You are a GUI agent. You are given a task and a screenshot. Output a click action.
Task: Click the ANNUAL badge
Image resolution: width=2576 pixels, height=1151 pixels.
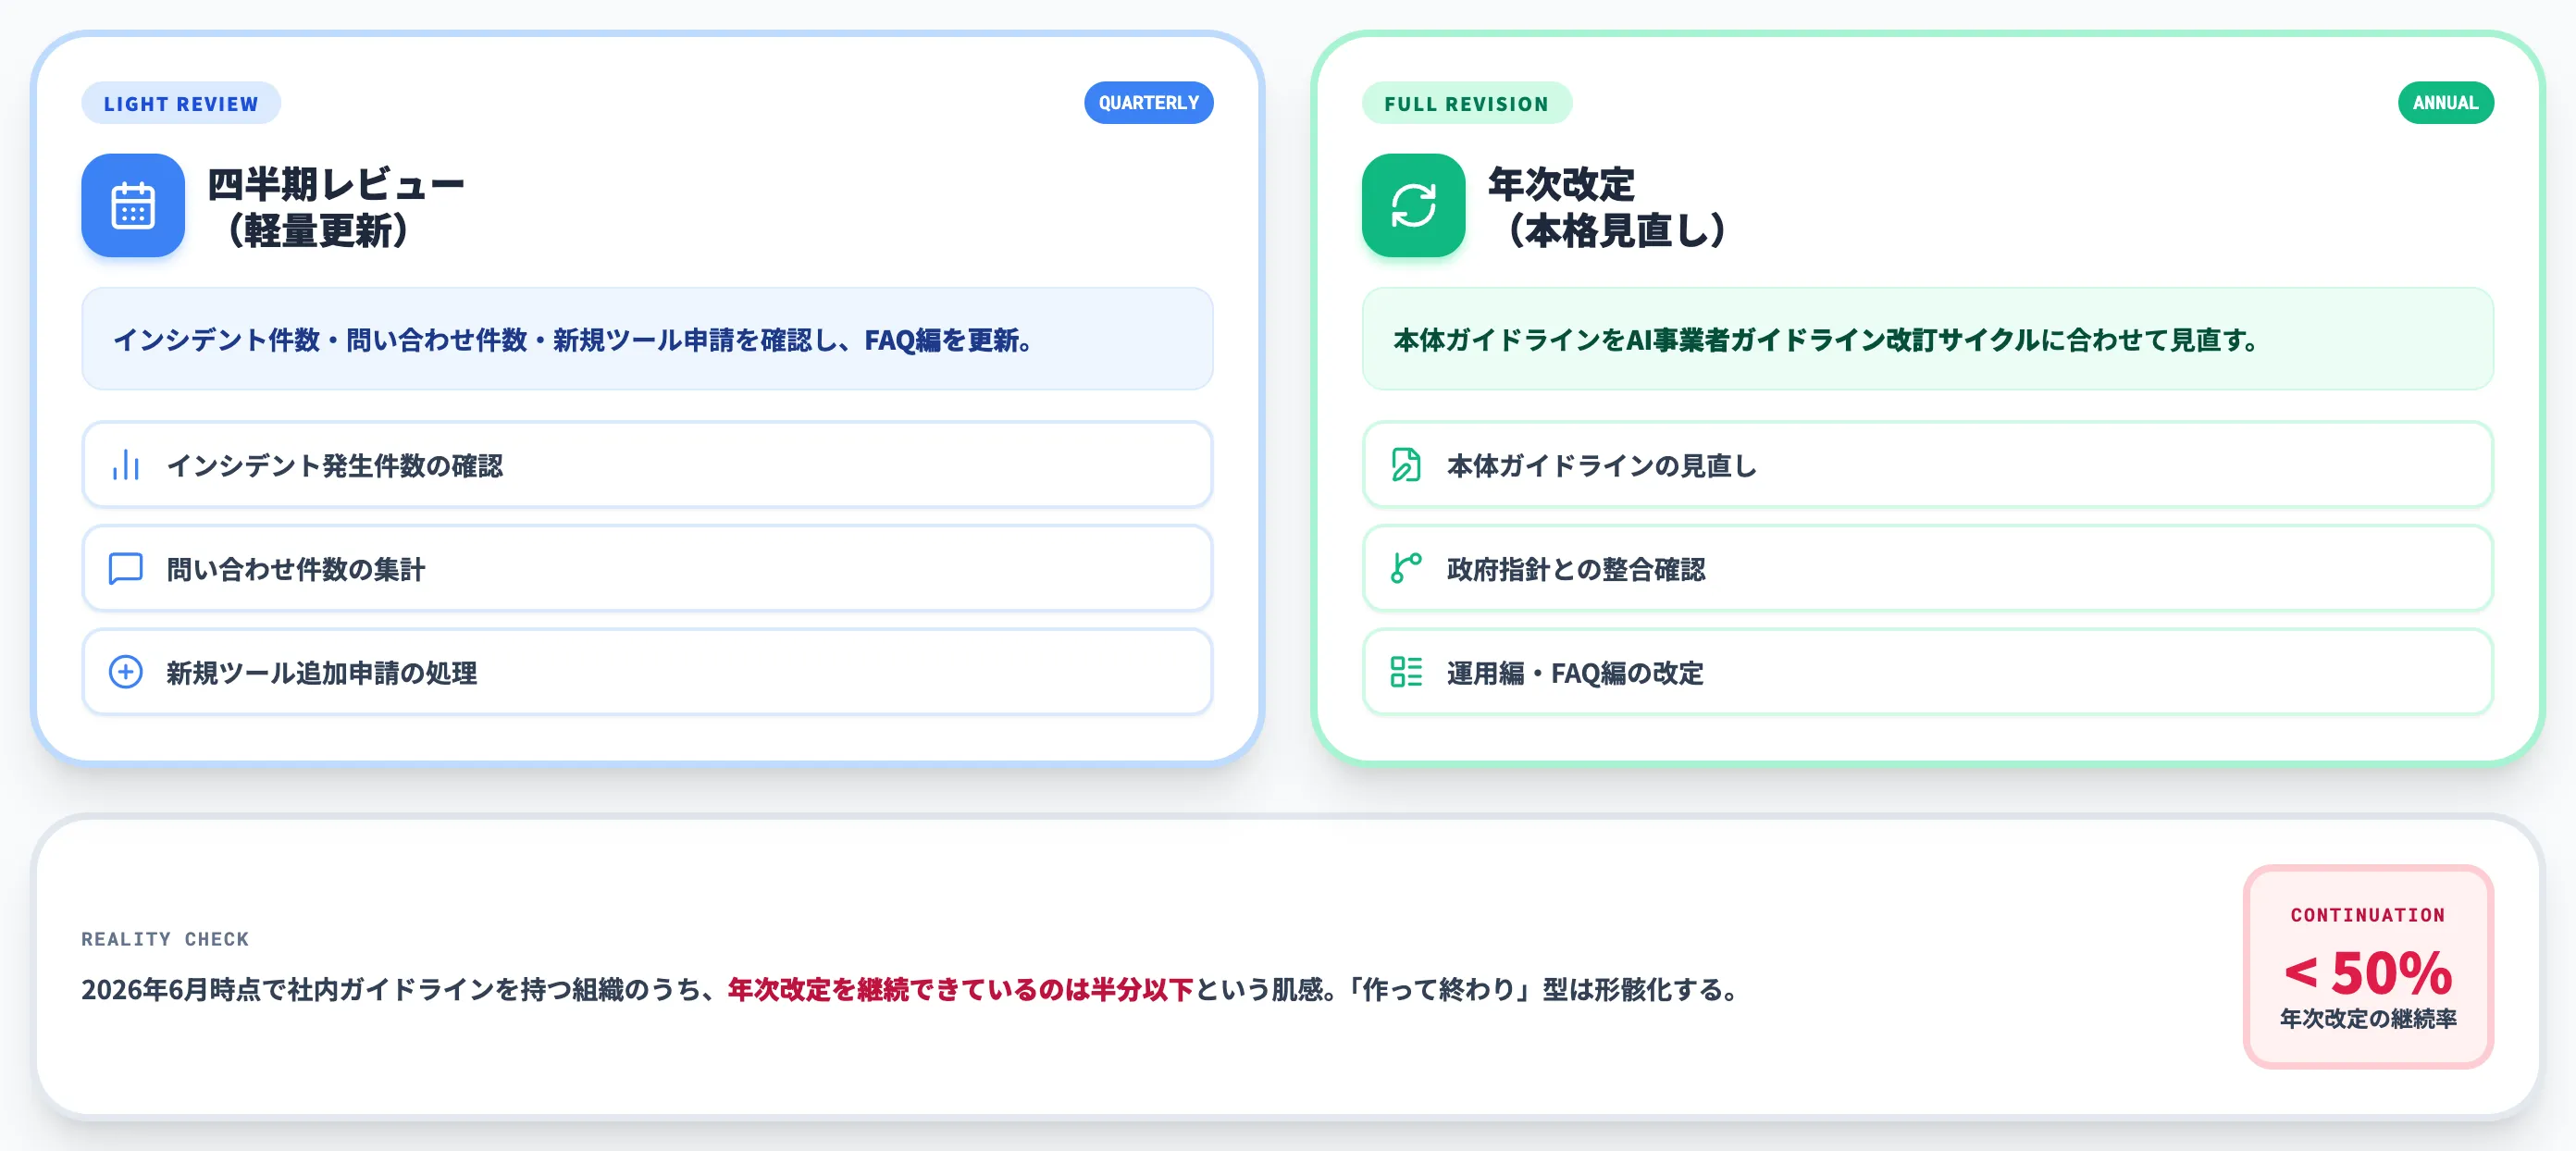click(x=2445, y=103)
